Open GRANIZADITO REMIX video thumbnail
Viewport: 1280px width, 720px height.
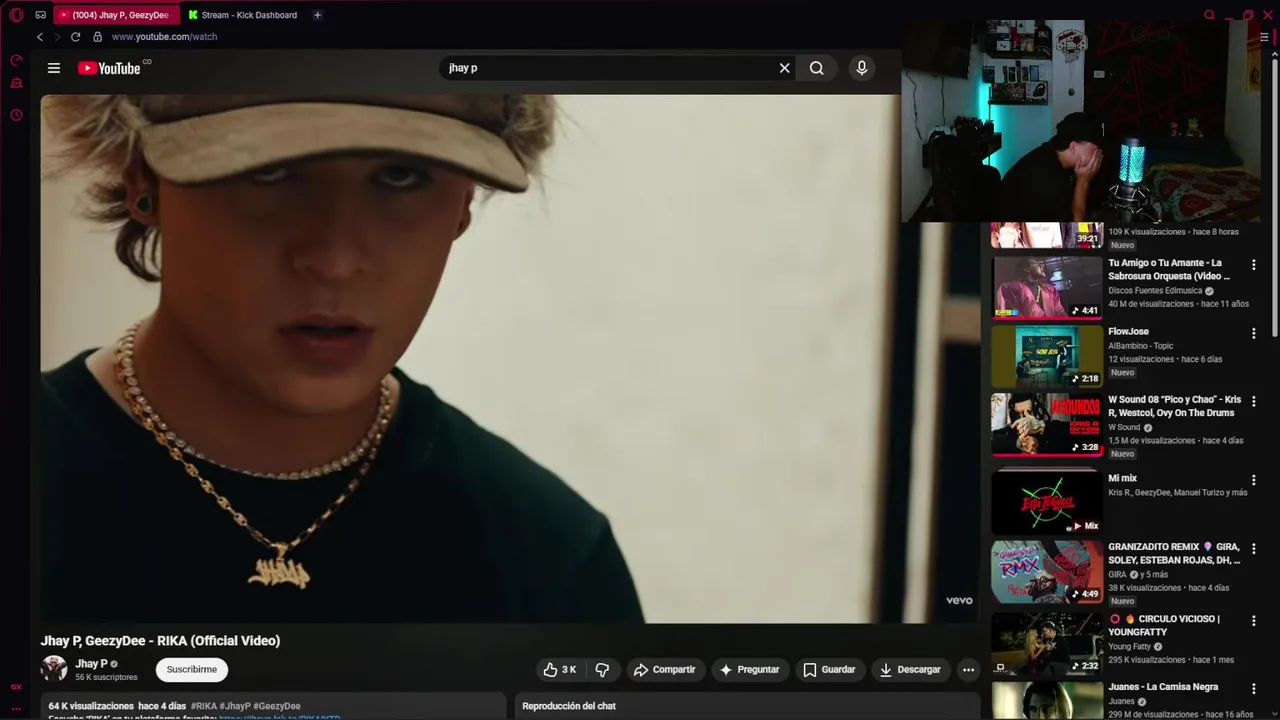point(1047,572)
